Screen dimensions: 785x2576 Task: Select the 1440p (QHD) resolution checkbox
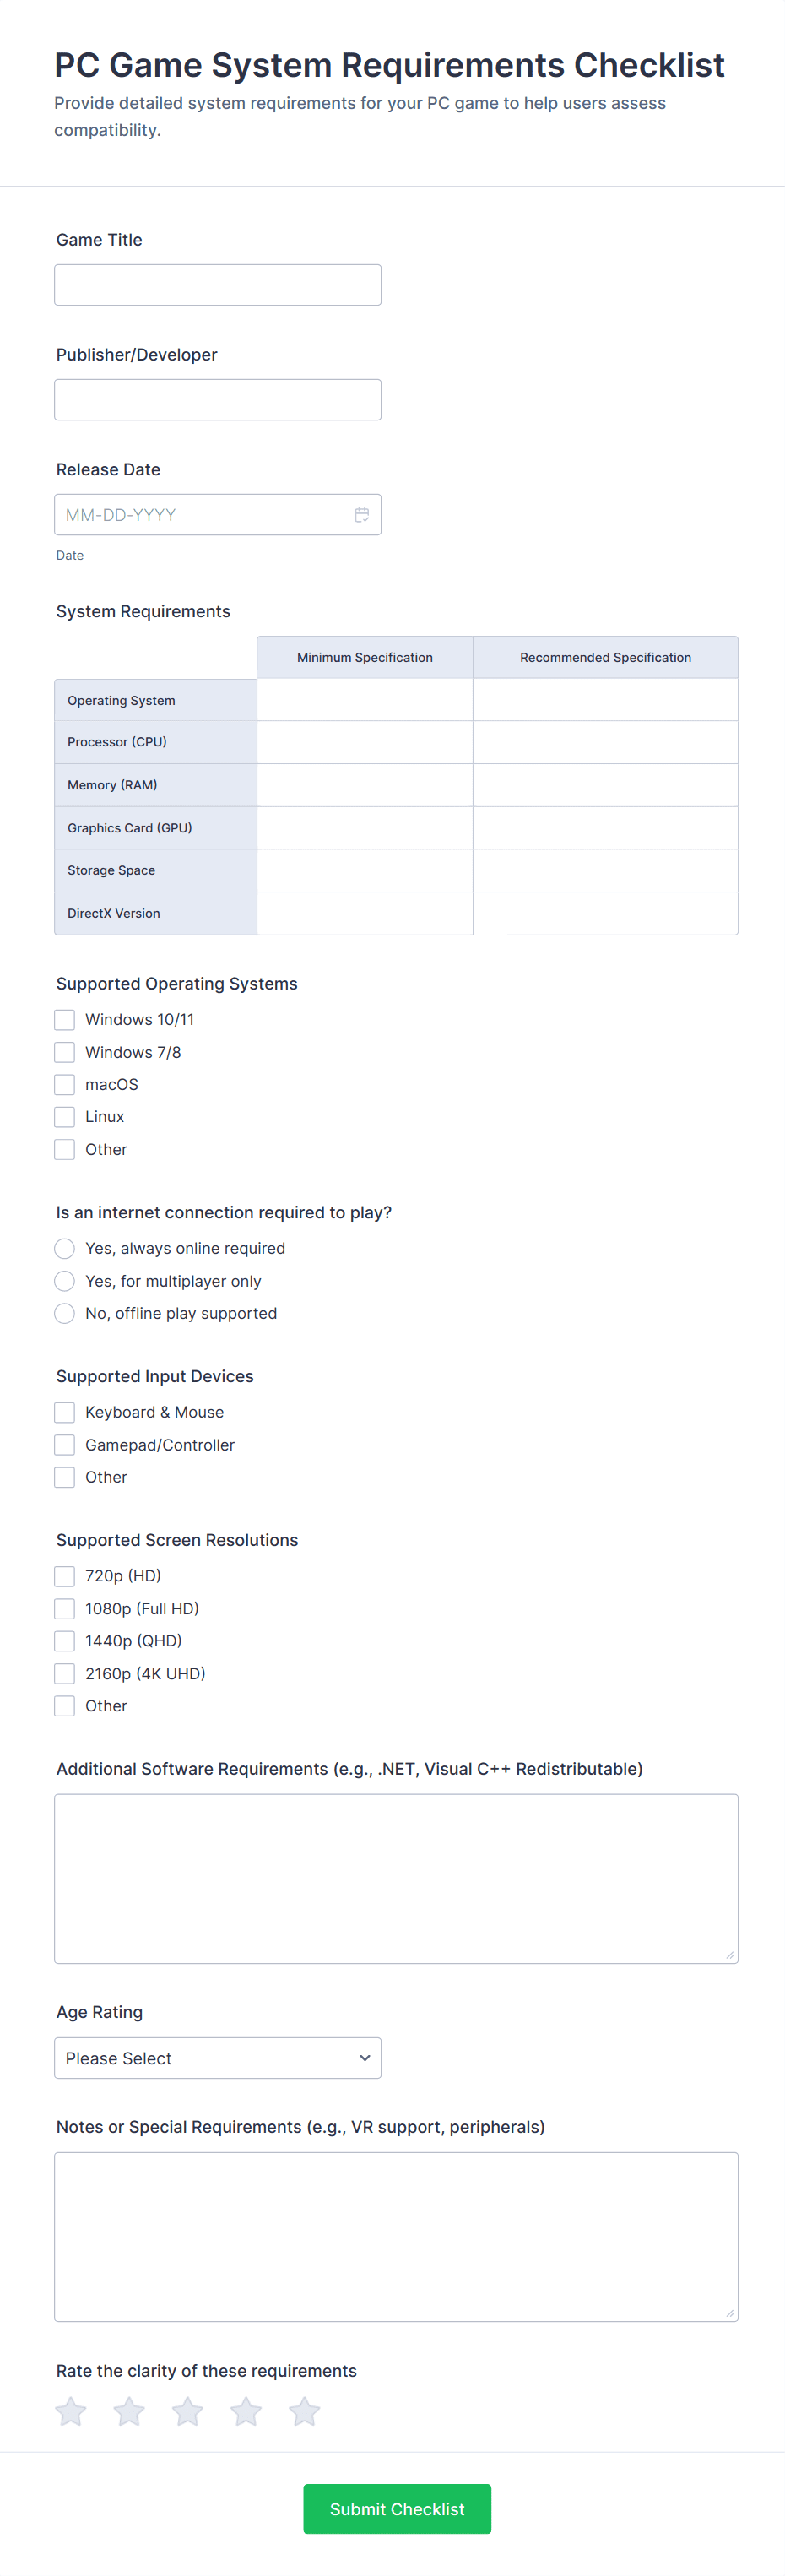click(65, 1641)
